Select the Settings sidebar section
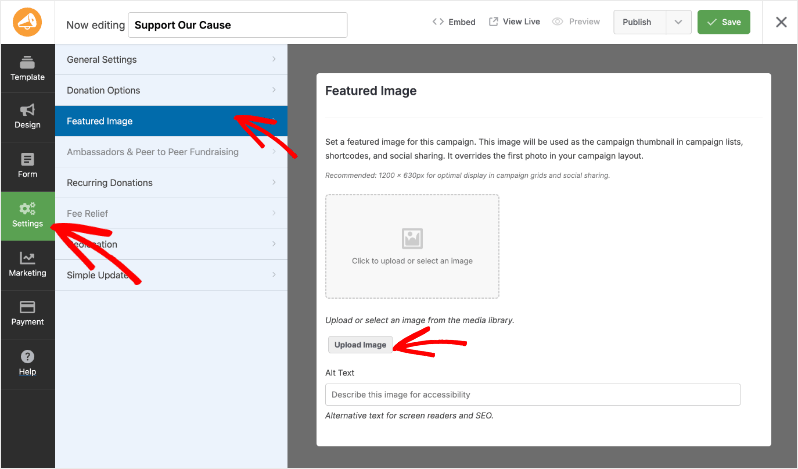This screenshot has height=469, width=798. tap(27, 216)
